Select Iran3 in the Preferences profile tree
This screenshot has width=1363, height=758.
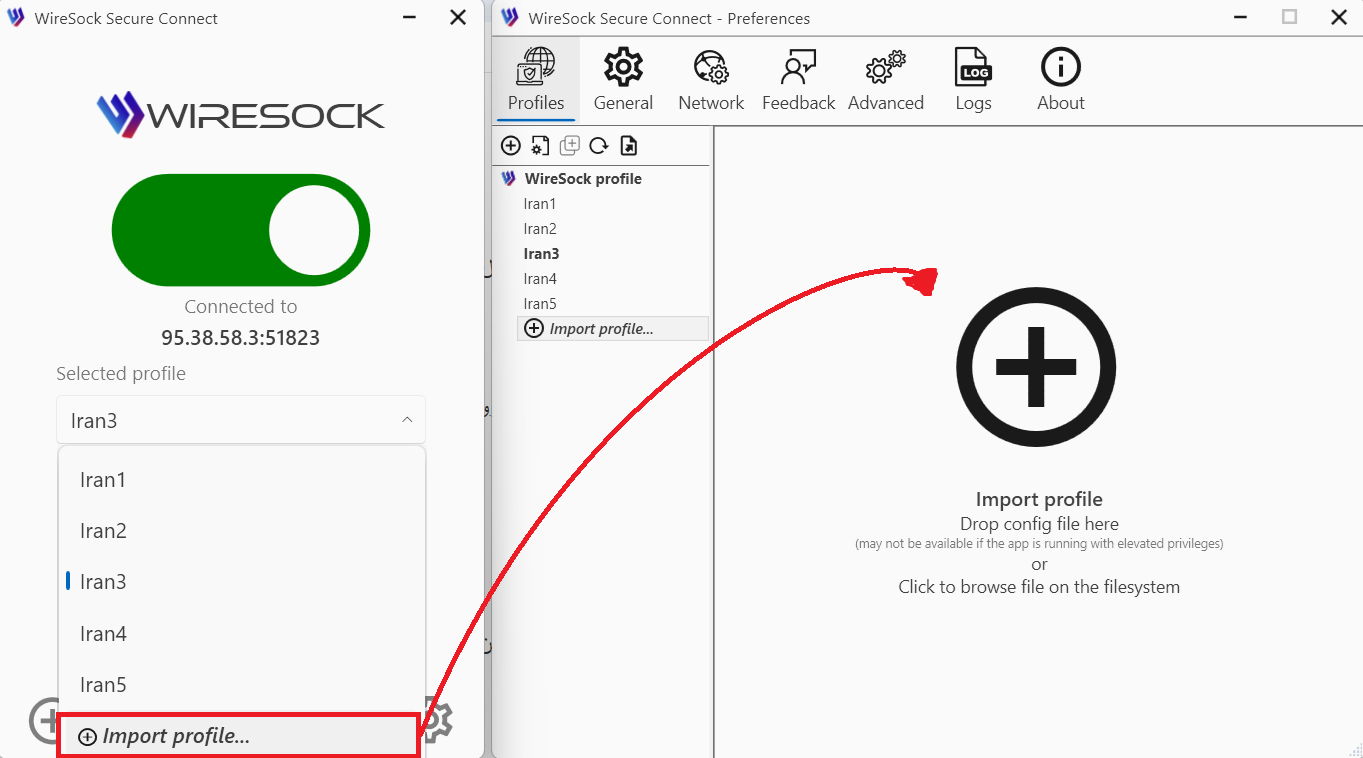pos(541,254)
